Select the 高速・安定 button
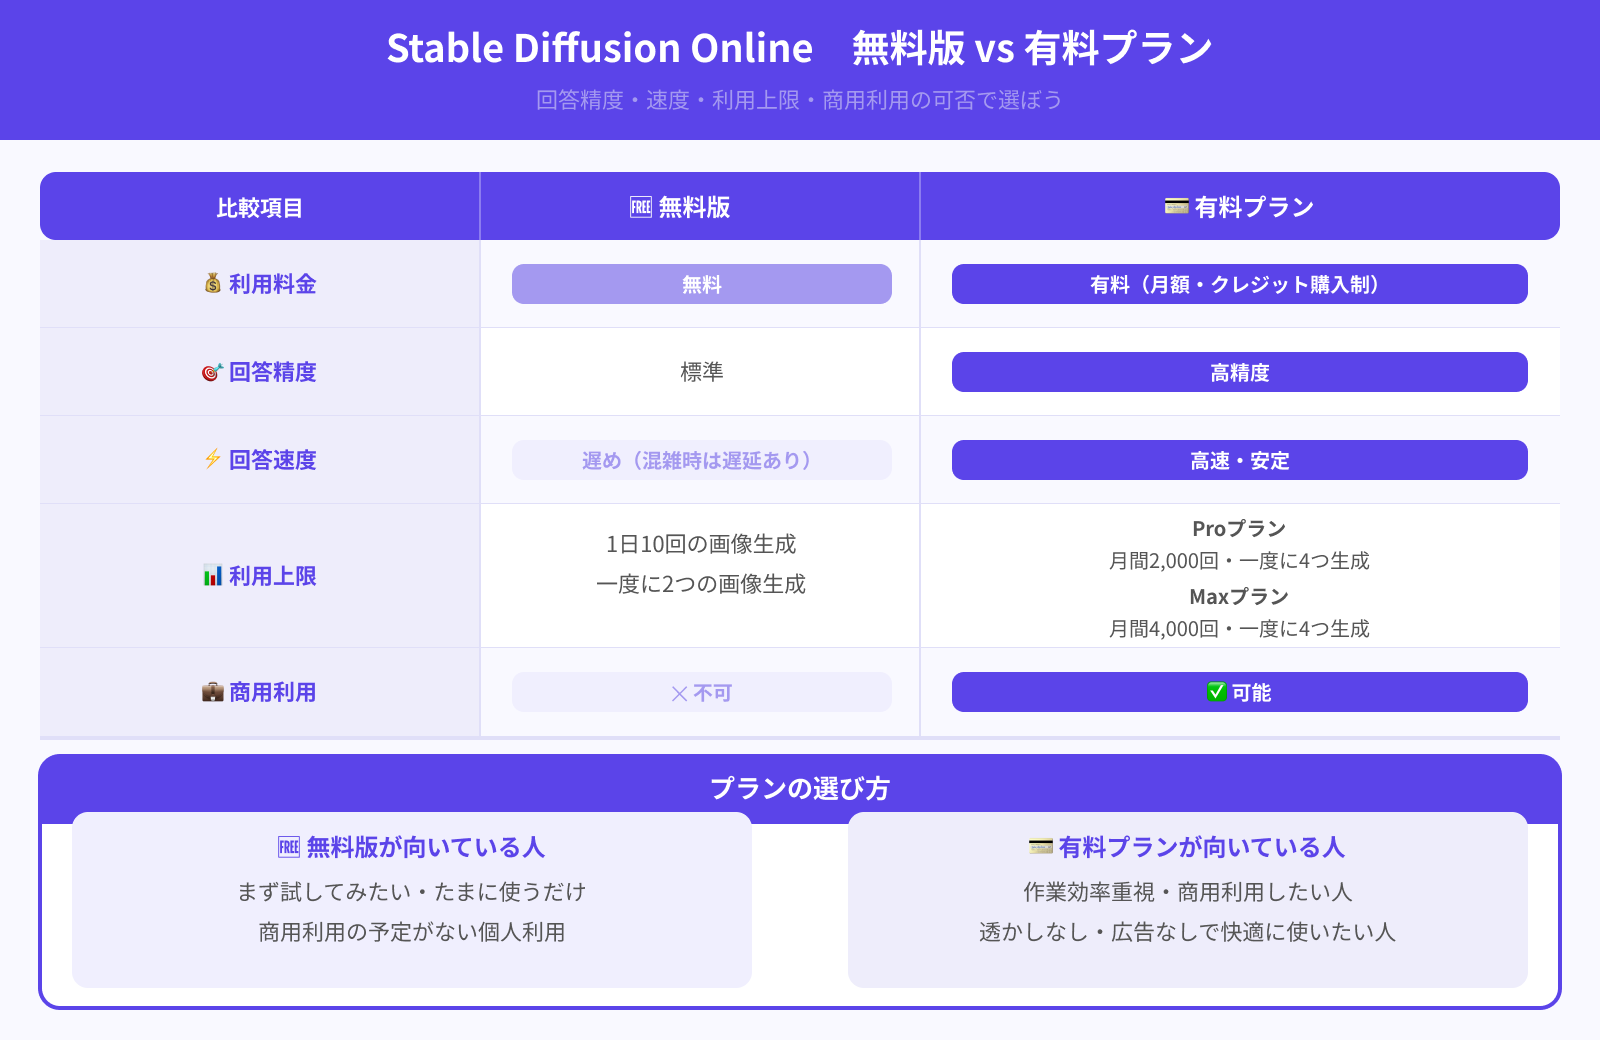Screen dimensions: 1600x1040 coord(1240,460)
